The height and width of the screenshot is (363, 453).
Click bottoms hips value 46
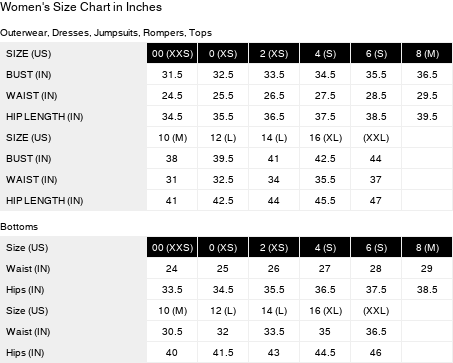(x=376, y=352)
